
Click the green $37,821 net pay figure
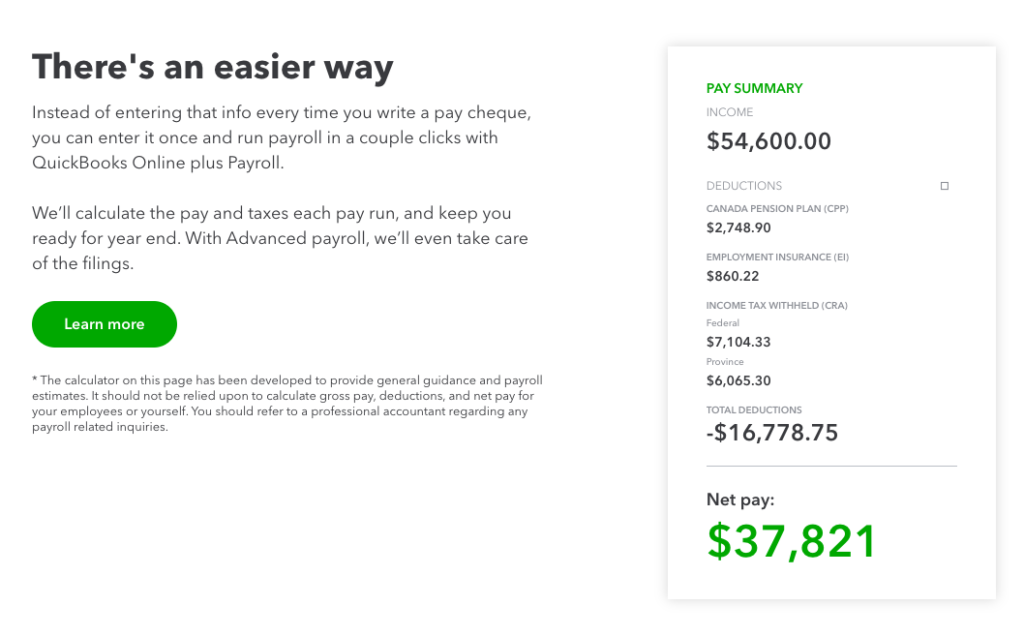tap(791, 541)
